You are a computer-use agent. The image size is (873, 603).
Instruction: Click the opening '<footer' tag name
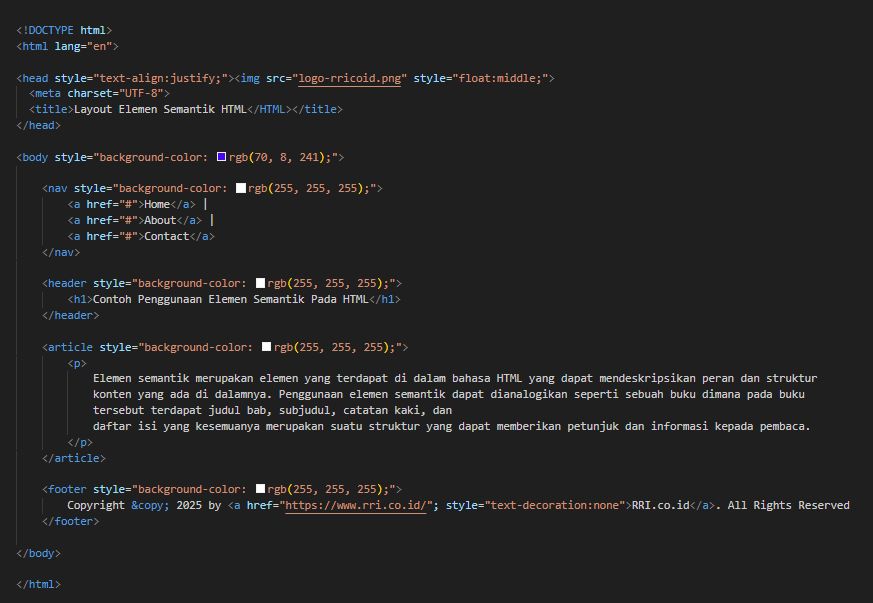click(x=64, y=489)
